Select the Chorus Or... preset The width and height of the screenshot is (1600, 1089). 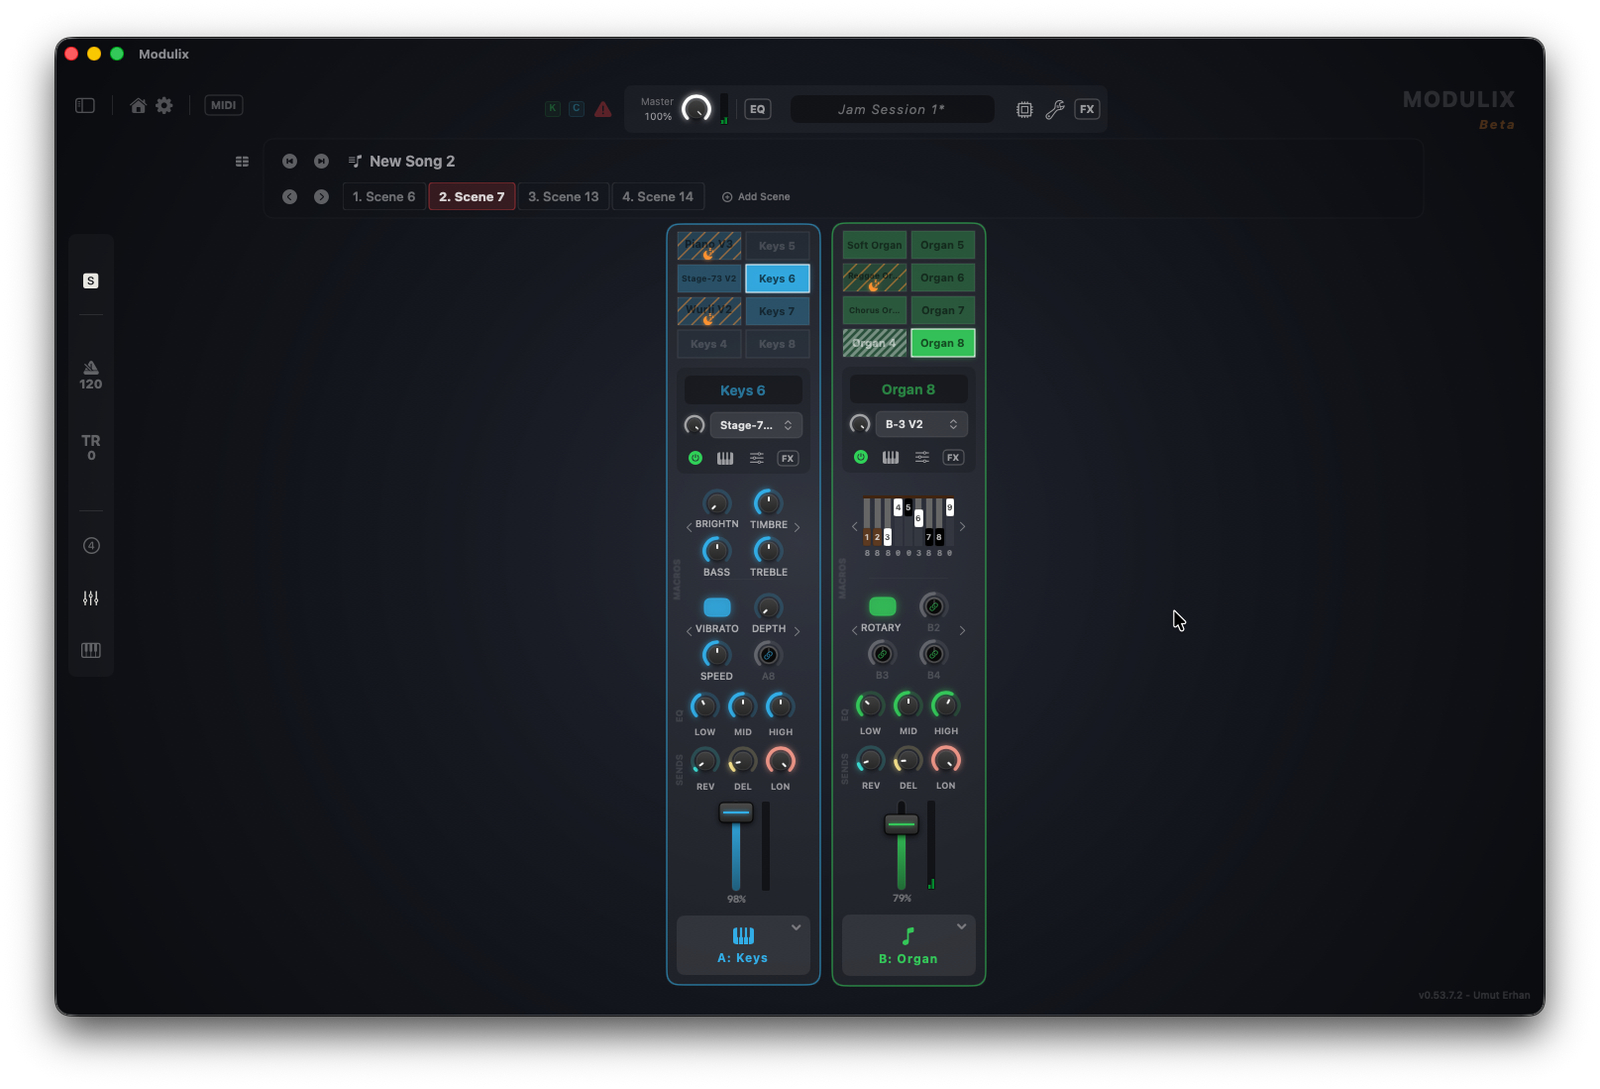[x=874, y=310]
